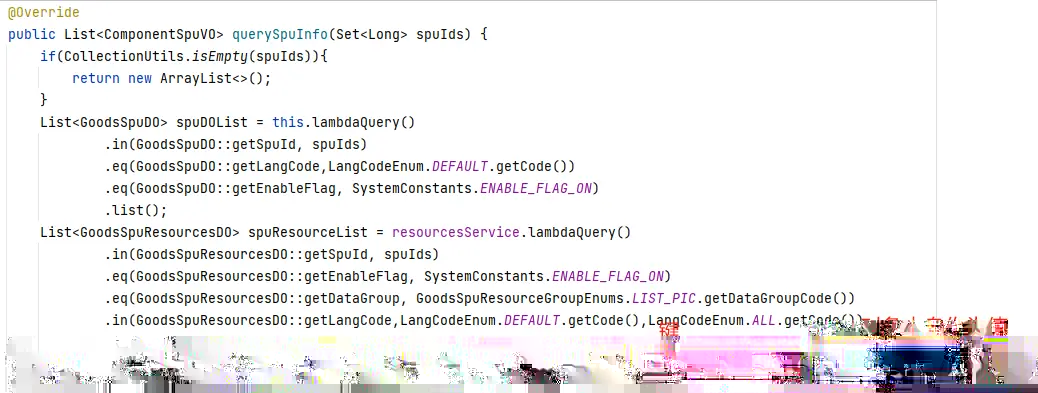The height and width of the screenshot is (393, 1038).
Task: Click the resourcesService field reference
Action: [x=456, y=232]
